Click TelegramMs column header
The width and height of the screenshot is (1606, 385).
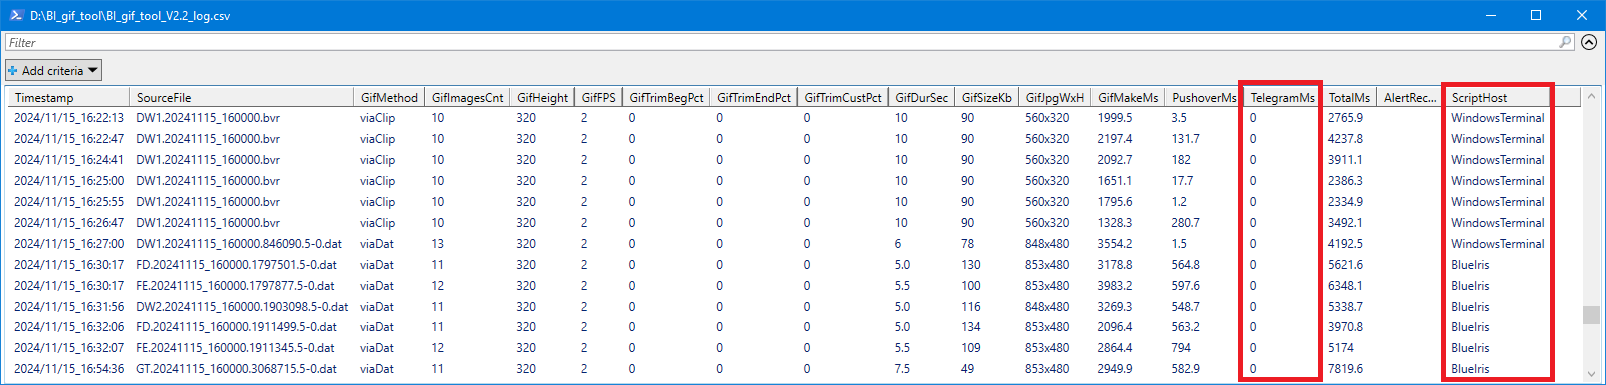click(x=1282, y=97)
